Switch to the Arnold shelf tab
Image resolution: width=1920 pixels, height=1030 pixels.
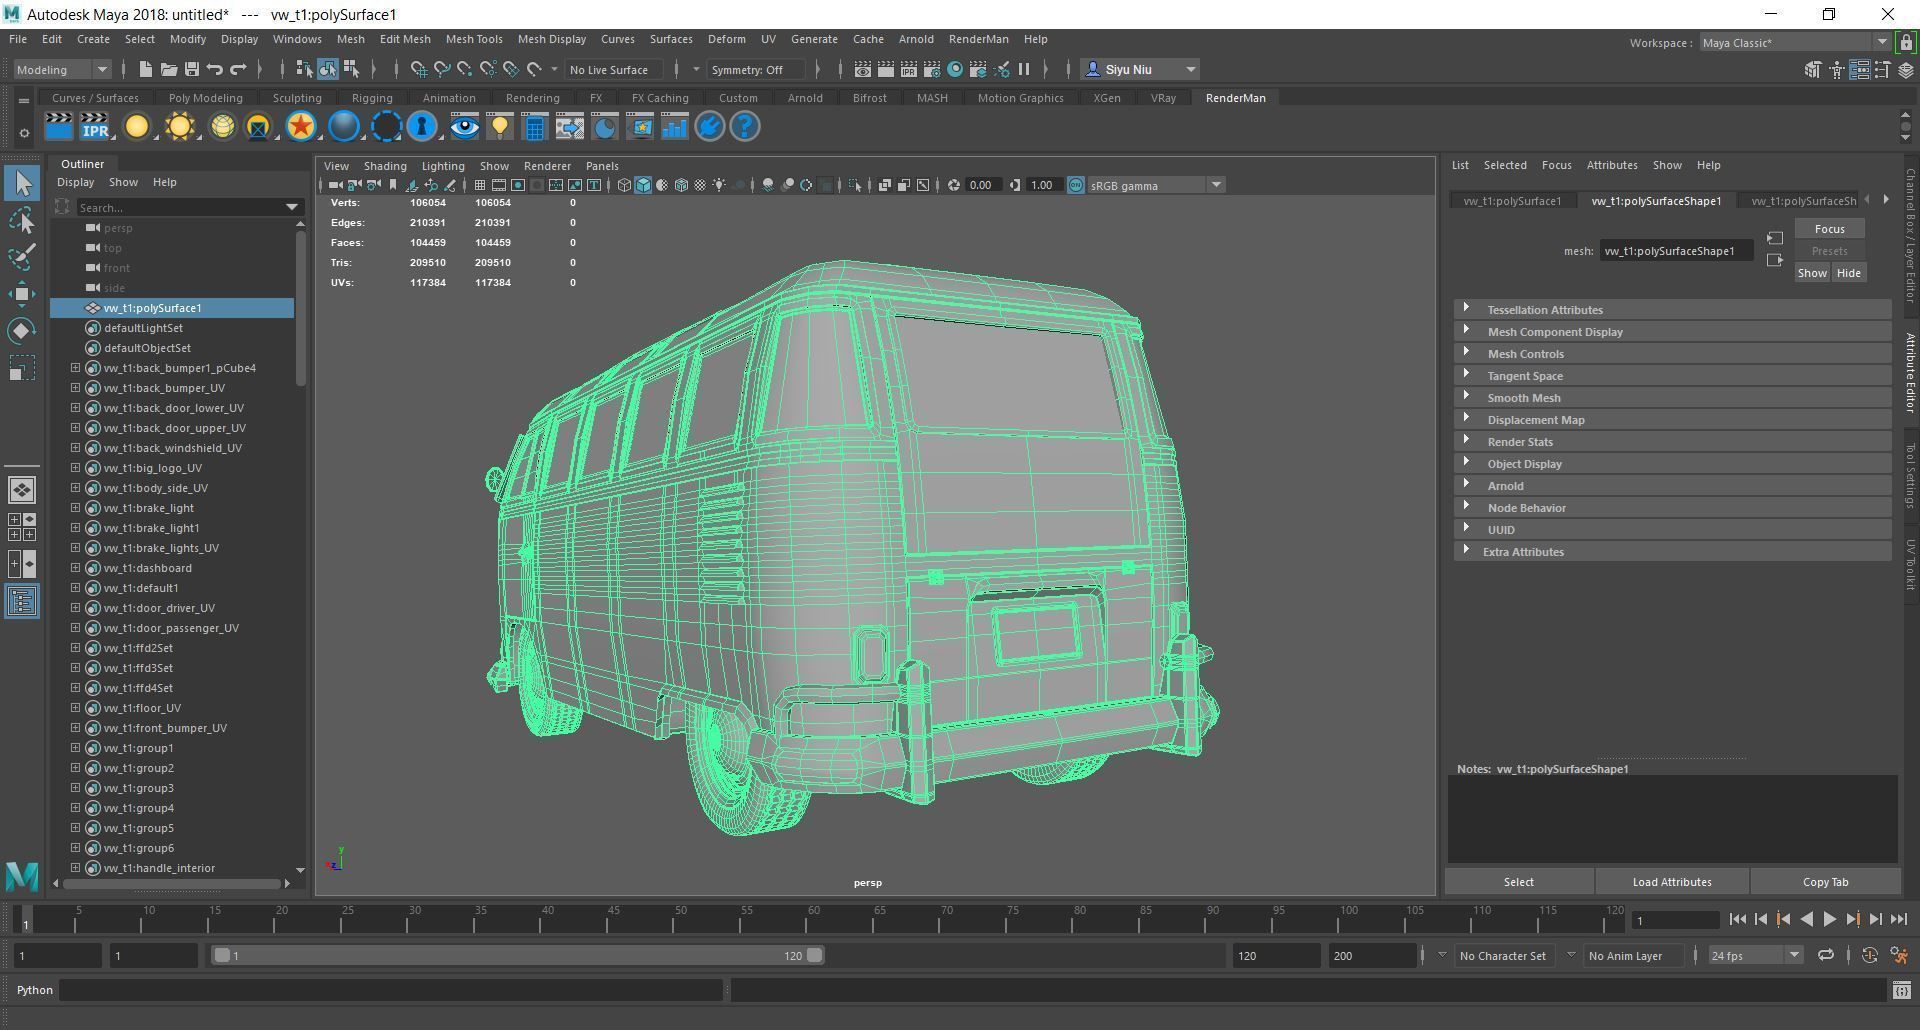coord(805,98)
